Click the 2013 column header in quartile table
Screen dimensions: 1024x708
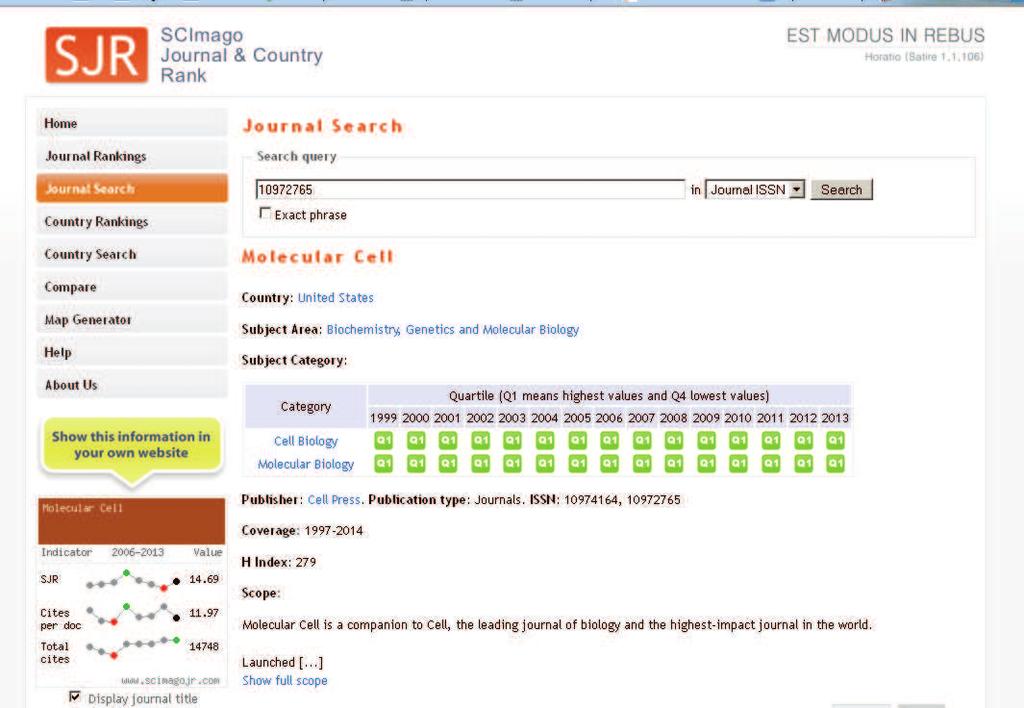835,418
